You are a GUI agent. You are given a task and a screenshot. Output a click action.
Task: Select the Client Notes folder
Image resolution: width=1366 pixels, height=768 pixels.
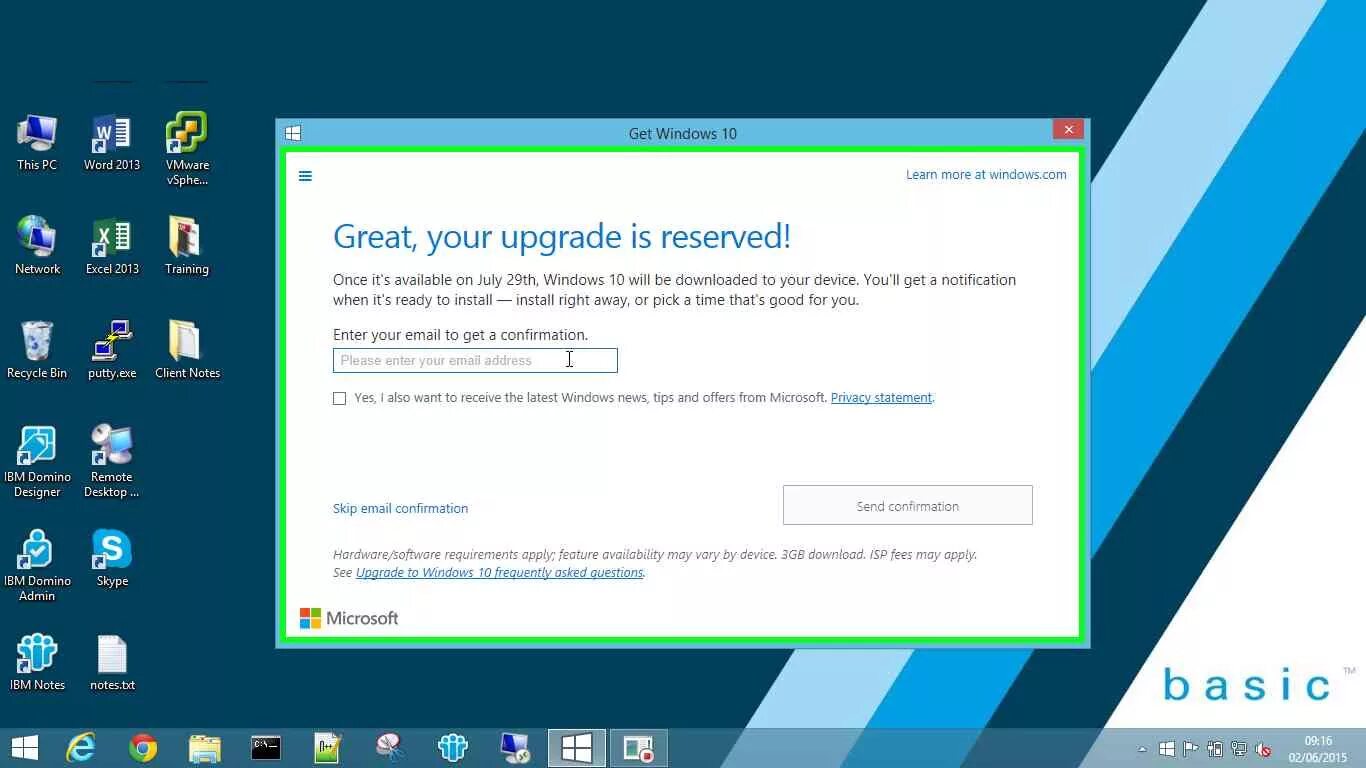tap(187, 350)
